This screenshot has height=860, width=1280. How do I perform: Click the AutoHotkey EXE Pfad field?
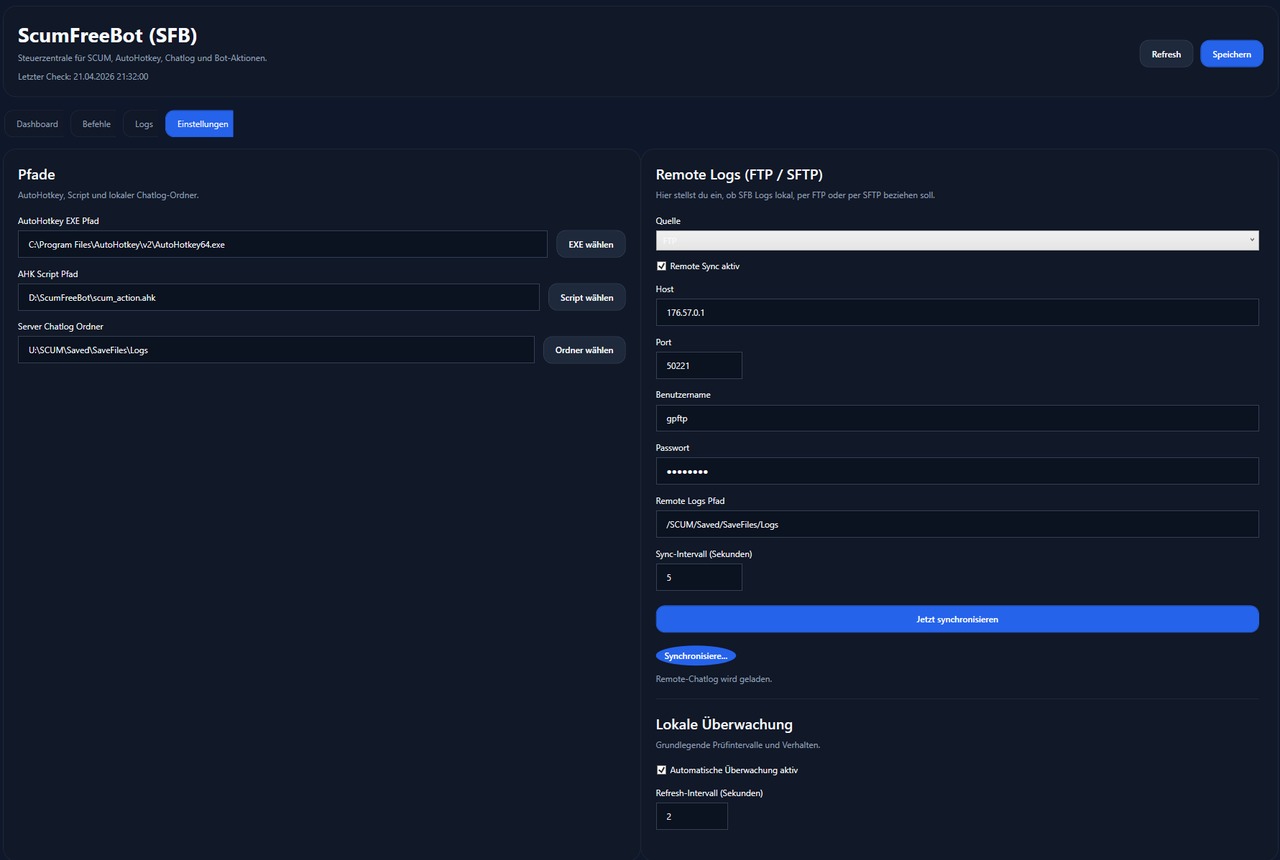282,244
